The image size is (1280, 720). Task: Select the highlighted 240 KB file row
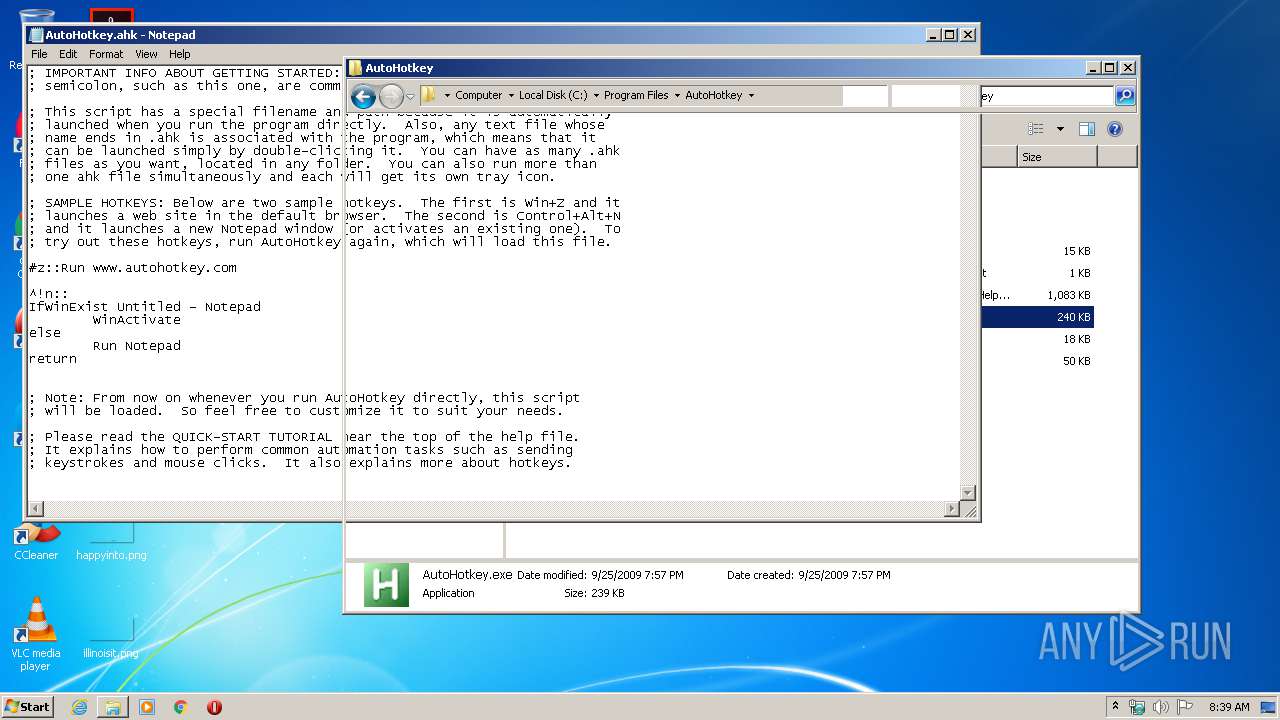[1037, 317]
